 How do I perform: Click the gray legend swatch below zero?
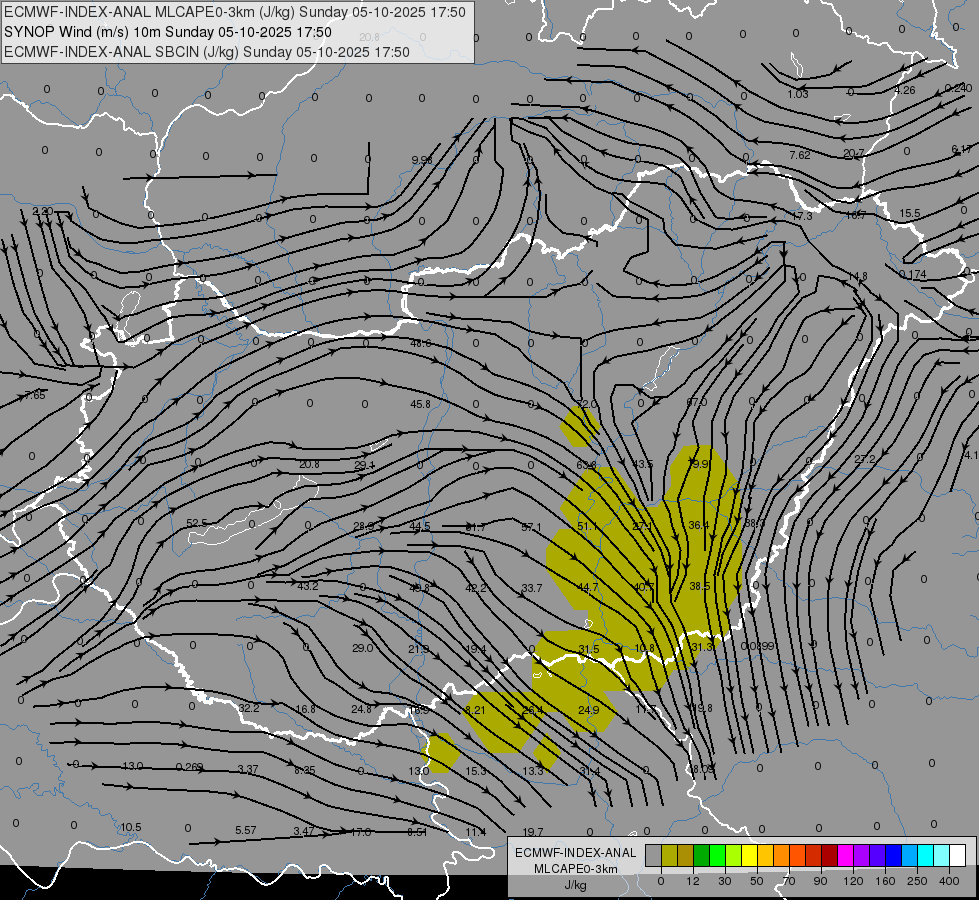pyautogui.click(x=653, y=855)
